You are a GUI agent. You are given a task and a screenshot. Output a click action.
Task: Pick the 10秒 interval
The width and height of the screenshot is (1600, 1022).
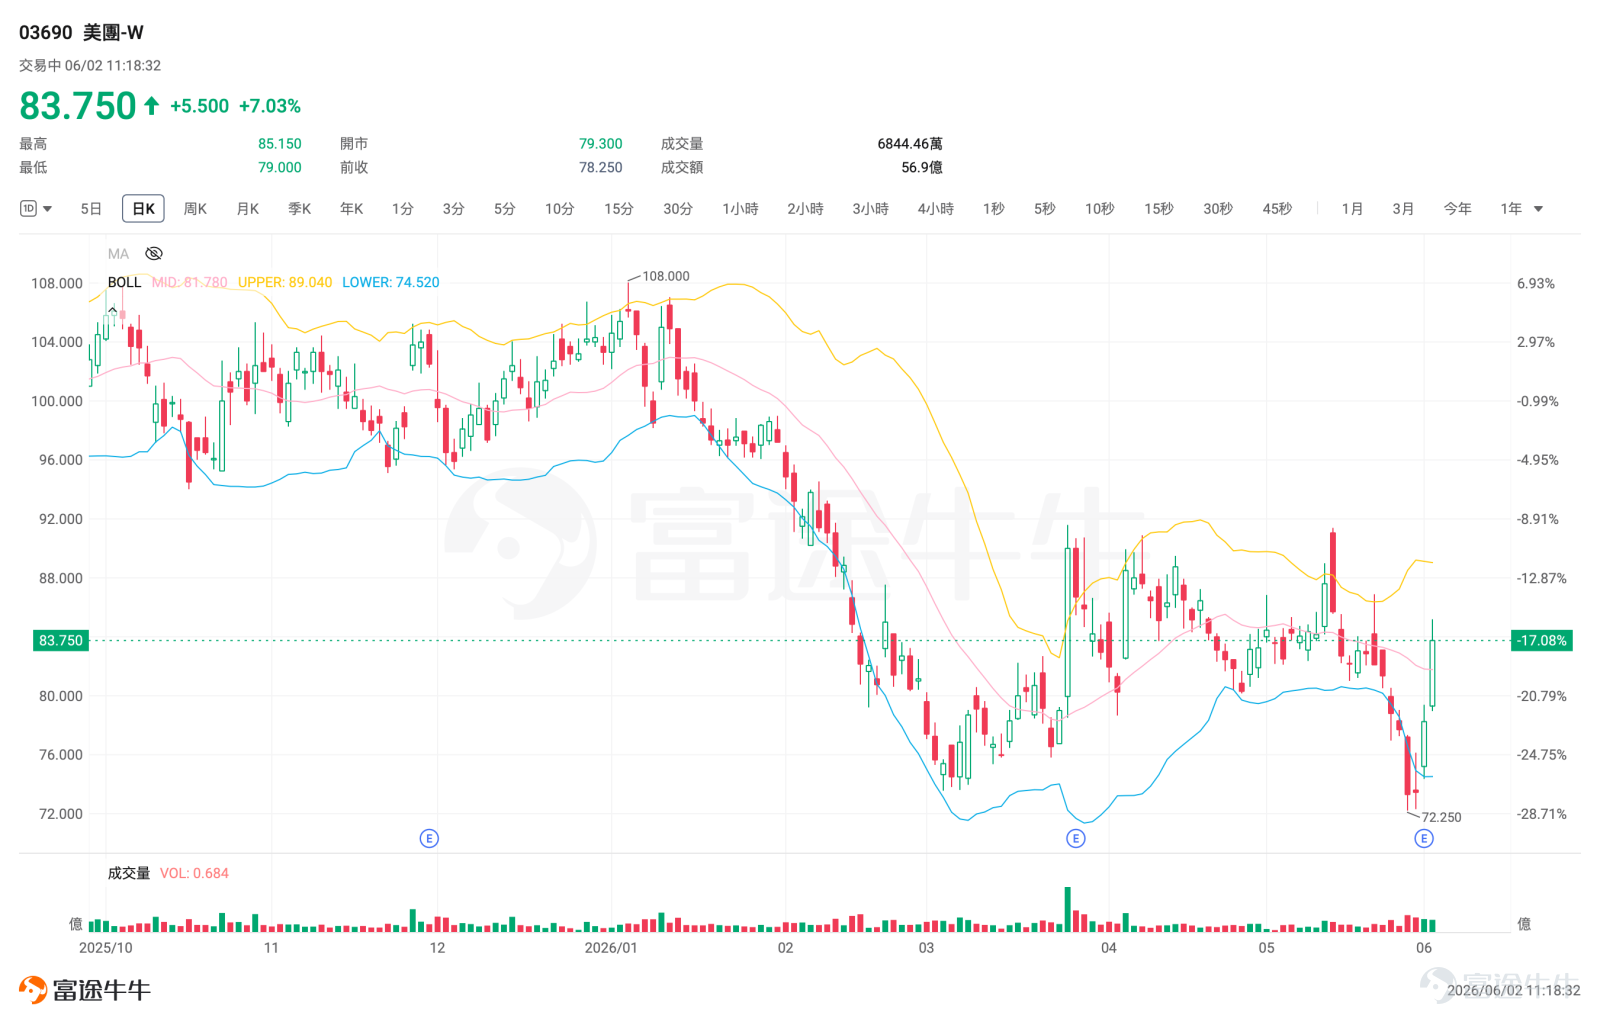tap(1099, 209)
